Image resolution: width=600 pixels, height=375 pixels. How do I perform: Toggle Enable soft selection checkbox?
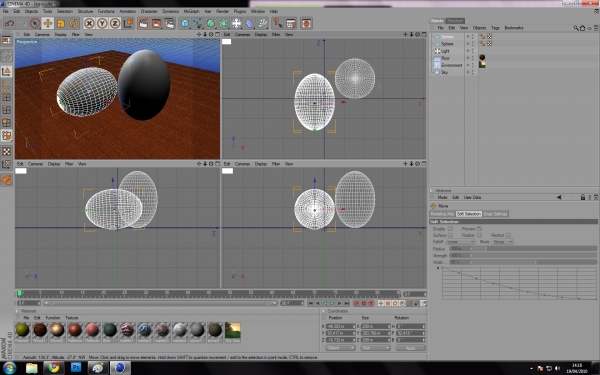coord(450,229)
